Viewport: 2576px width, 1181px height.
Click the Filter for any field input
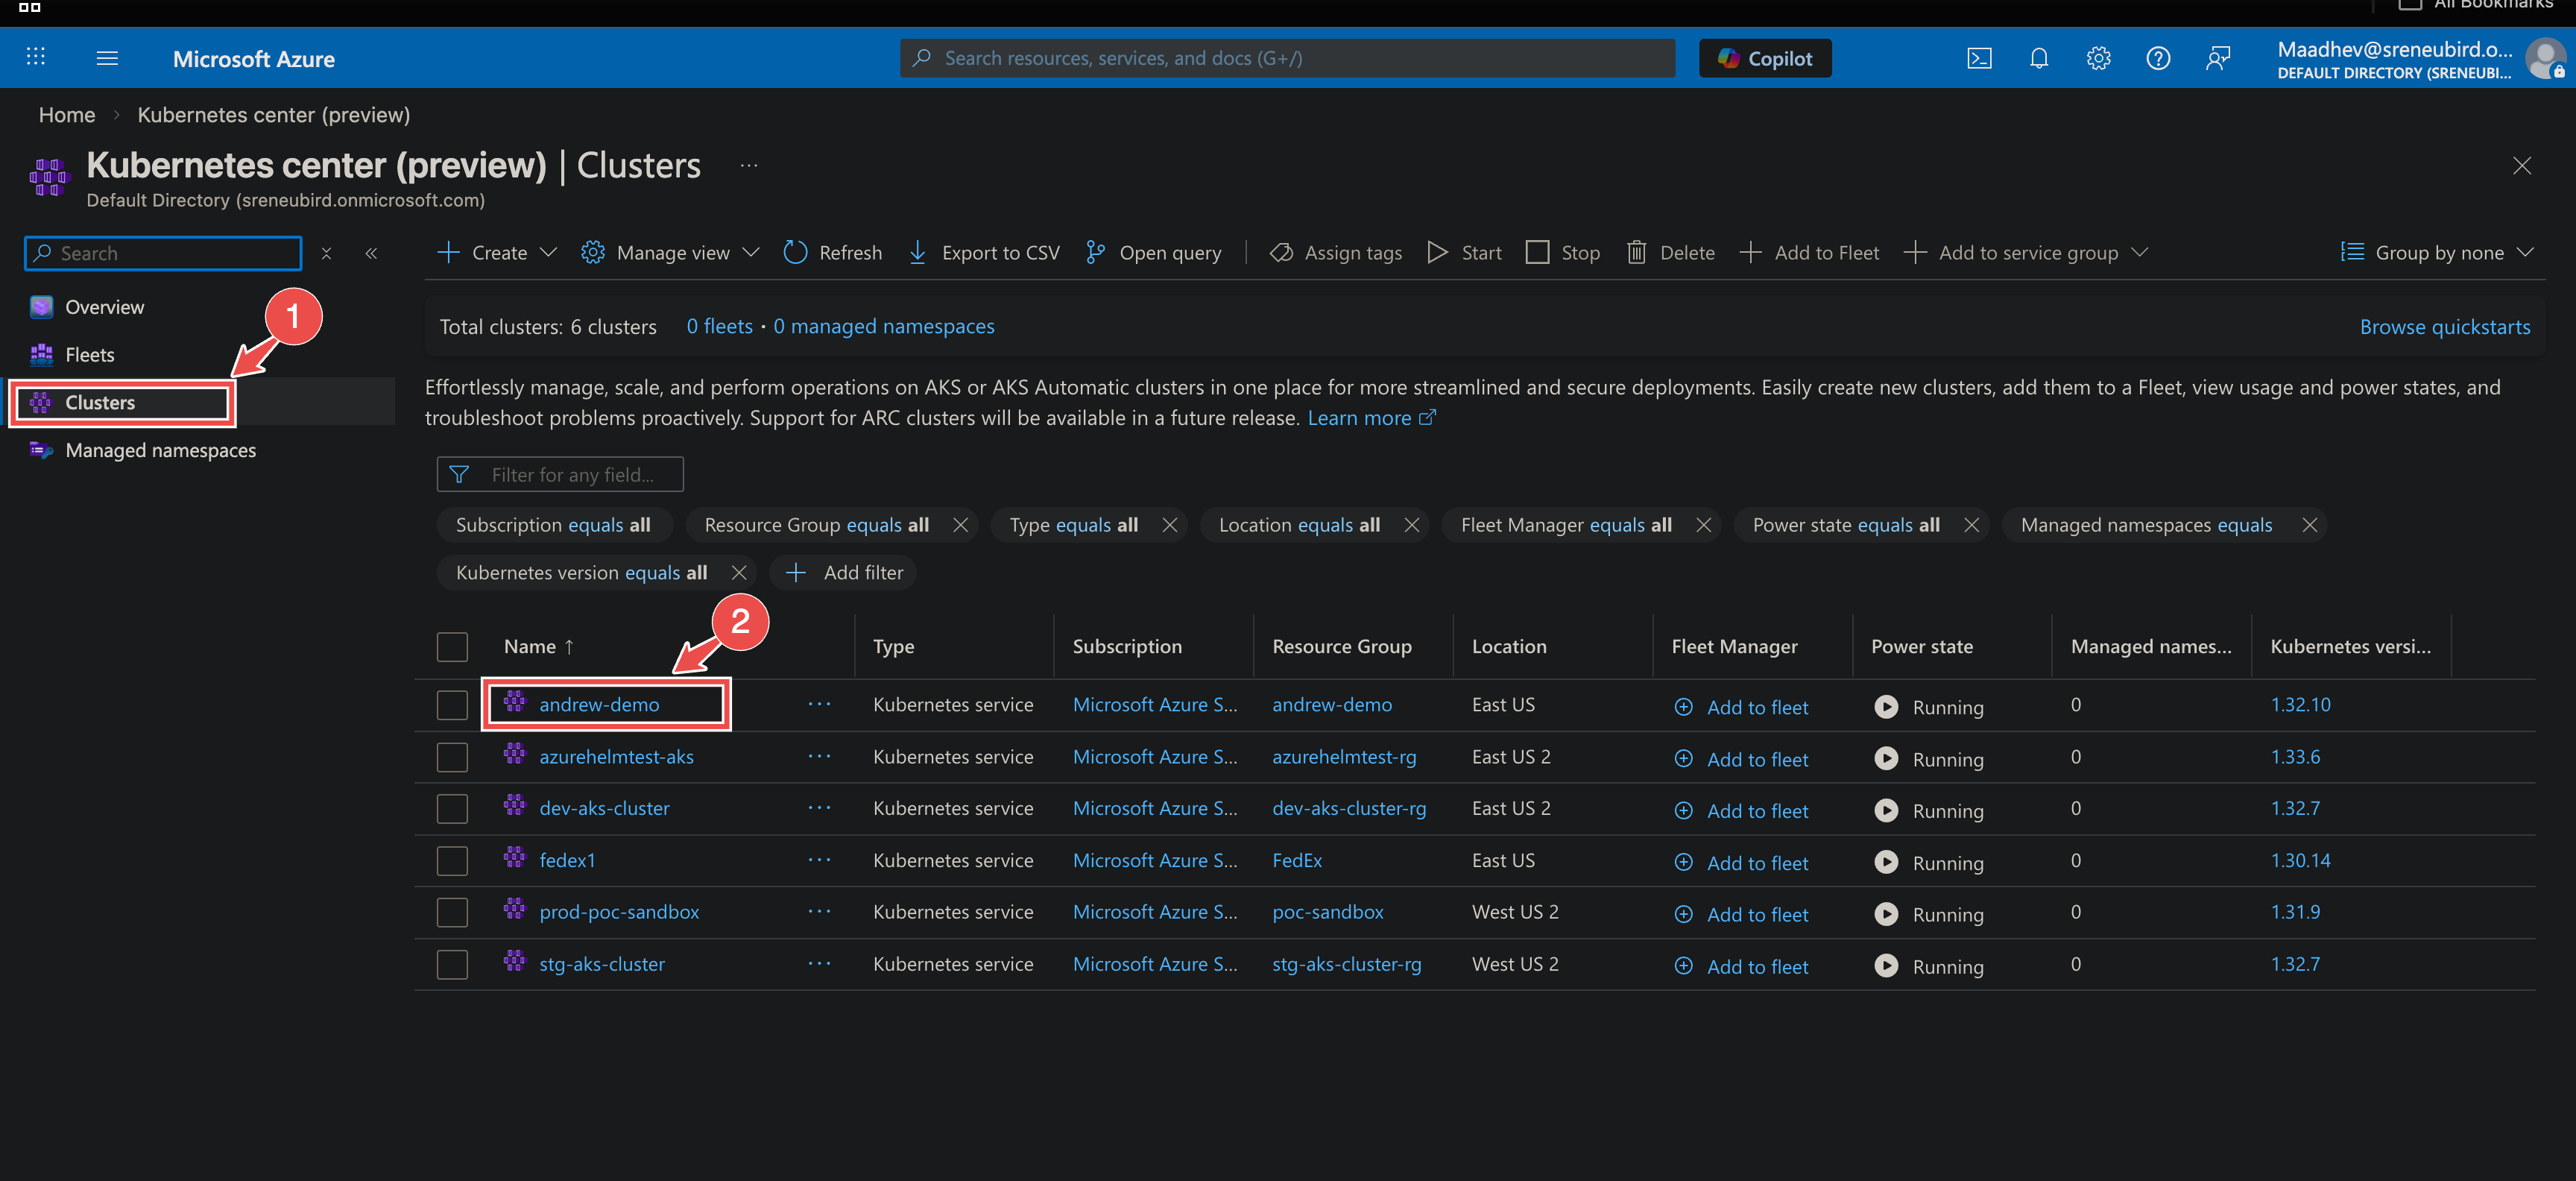pos(572,475)
